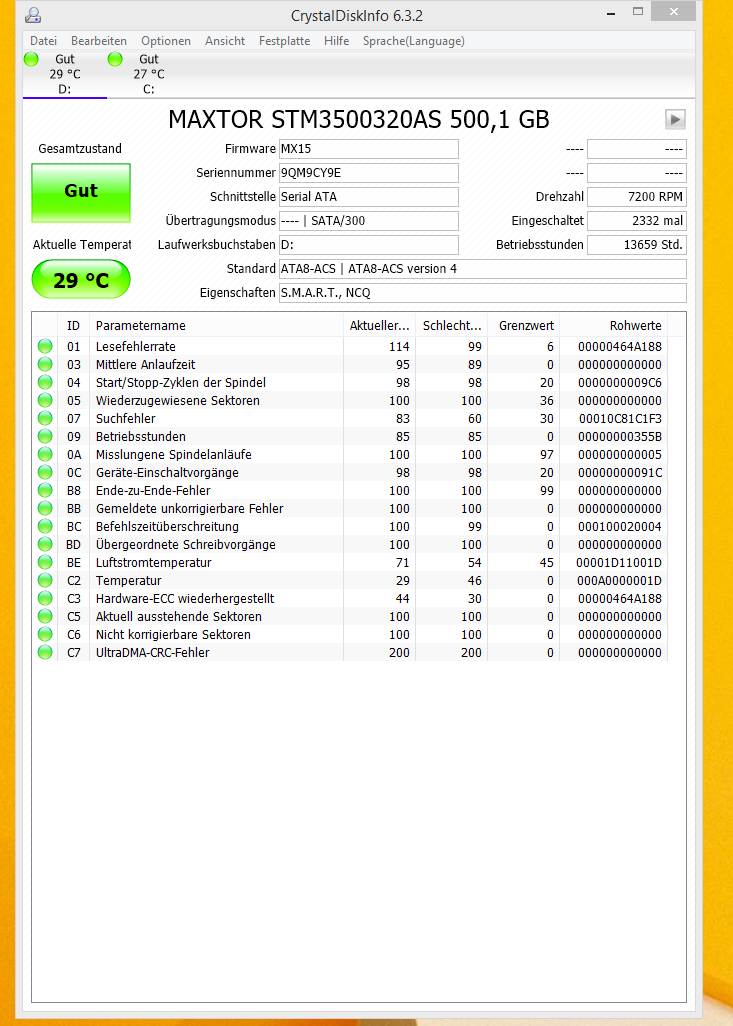This screenshot has width=733, height=1026.
Task: Click the status dot for Misslungene Spindelanläufe
Action: tap(45, 454)
